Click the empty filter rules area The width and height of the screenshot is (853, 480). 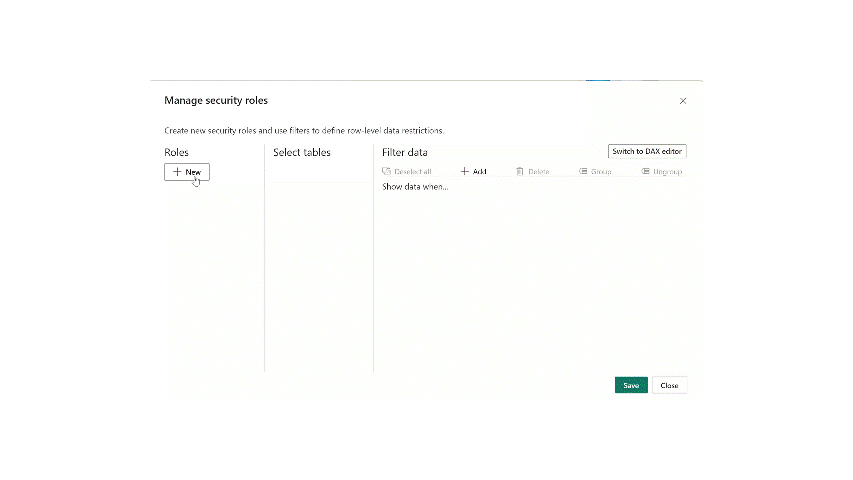pyautogui.click(x=530, y=280)
